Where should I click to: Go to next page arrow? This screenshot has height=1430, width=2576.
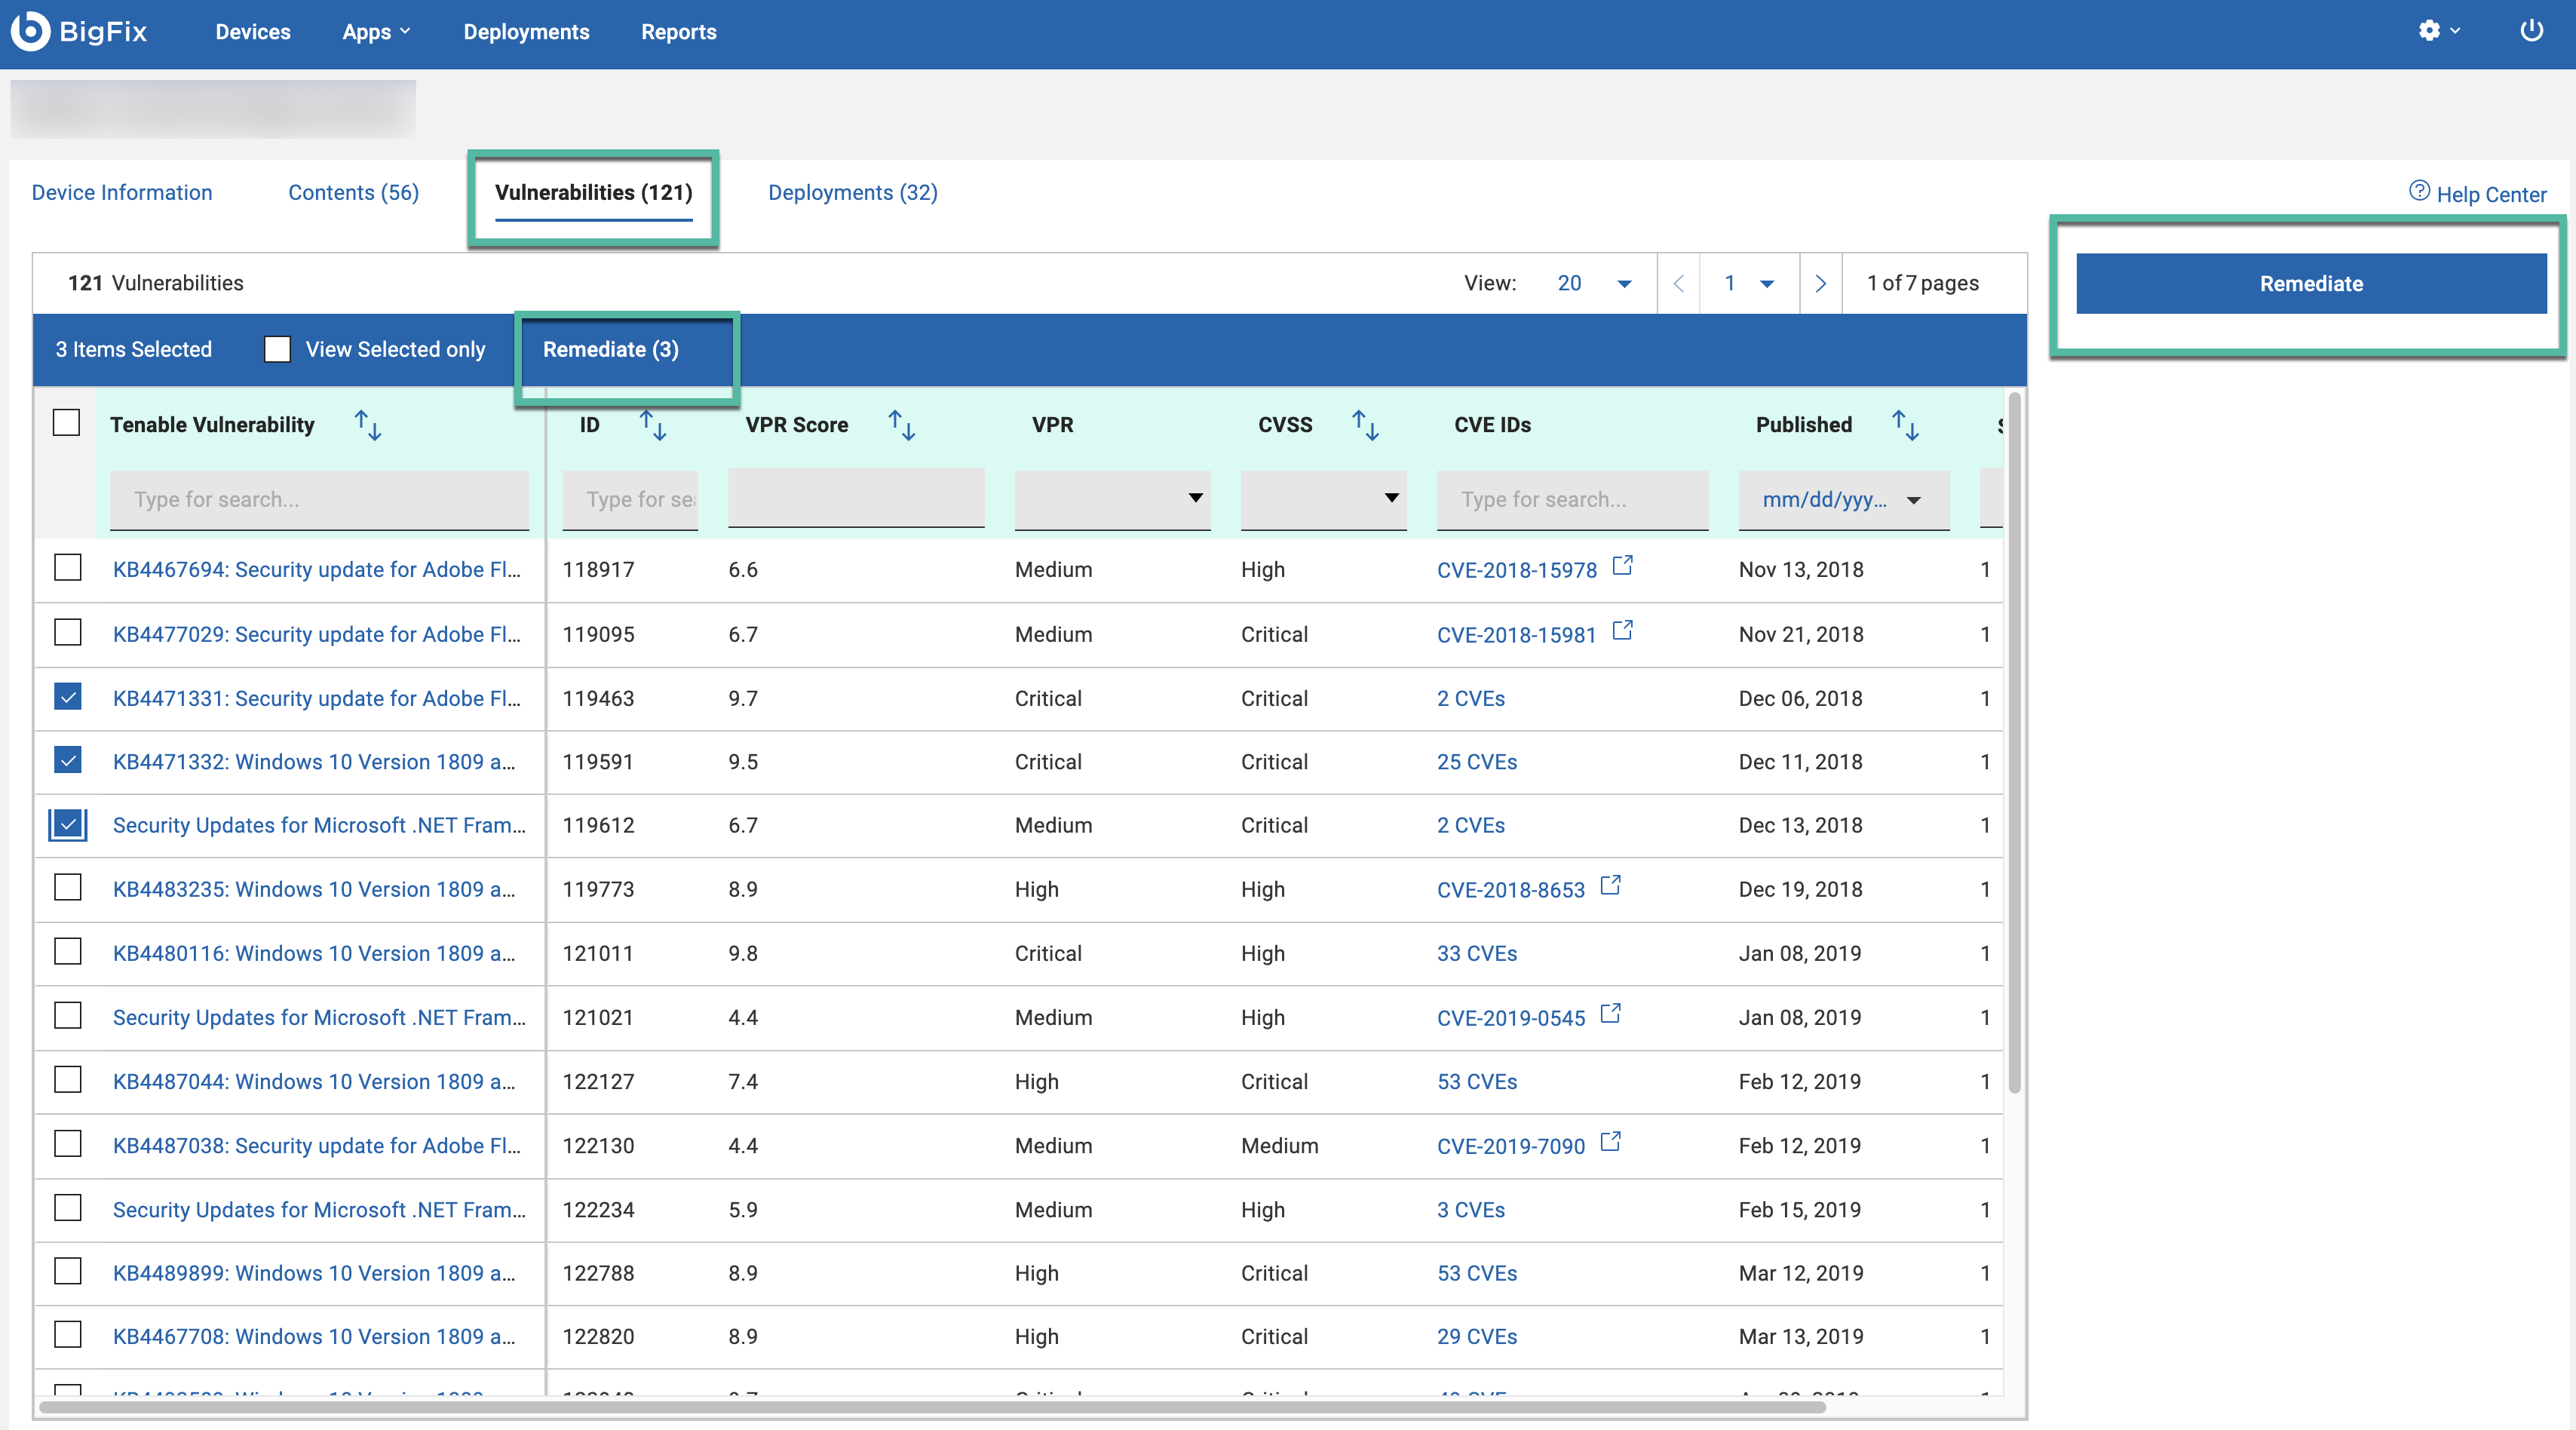(x=1820, y=283)
